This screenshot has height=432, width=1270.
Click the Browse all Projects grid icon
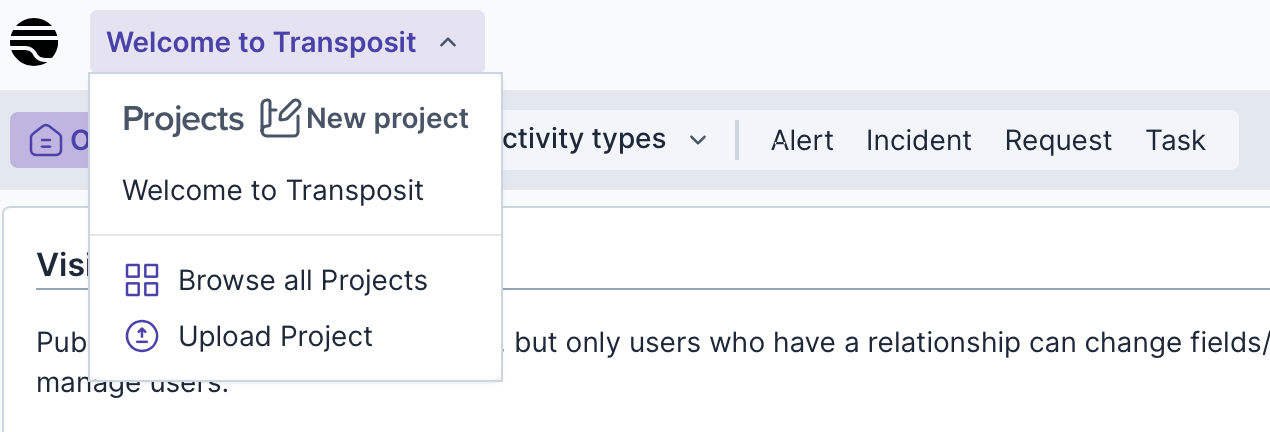142,281
